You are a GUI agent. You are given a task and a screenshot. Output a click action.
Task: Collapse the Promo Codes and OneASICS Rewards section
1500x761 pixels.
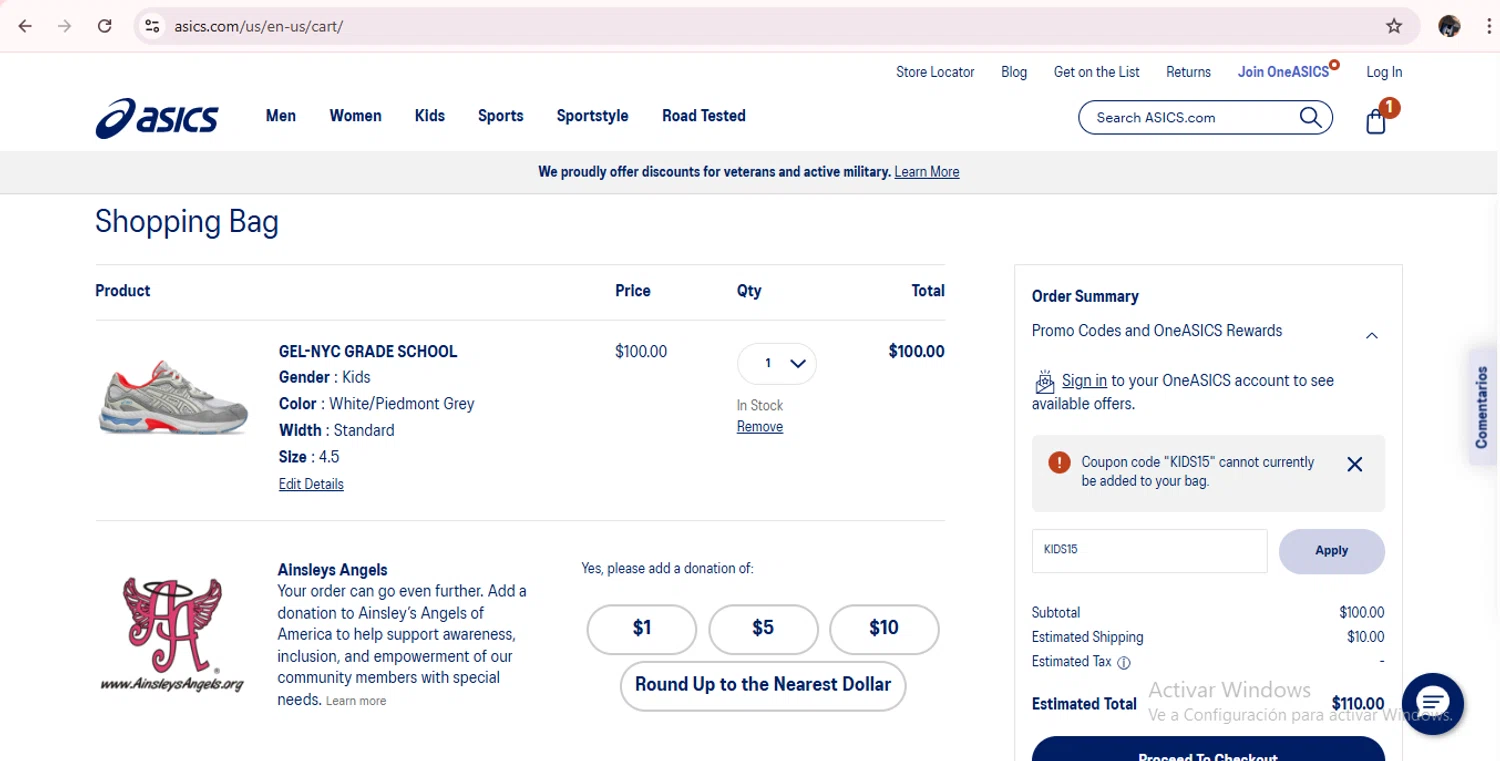coord(1372,335)
